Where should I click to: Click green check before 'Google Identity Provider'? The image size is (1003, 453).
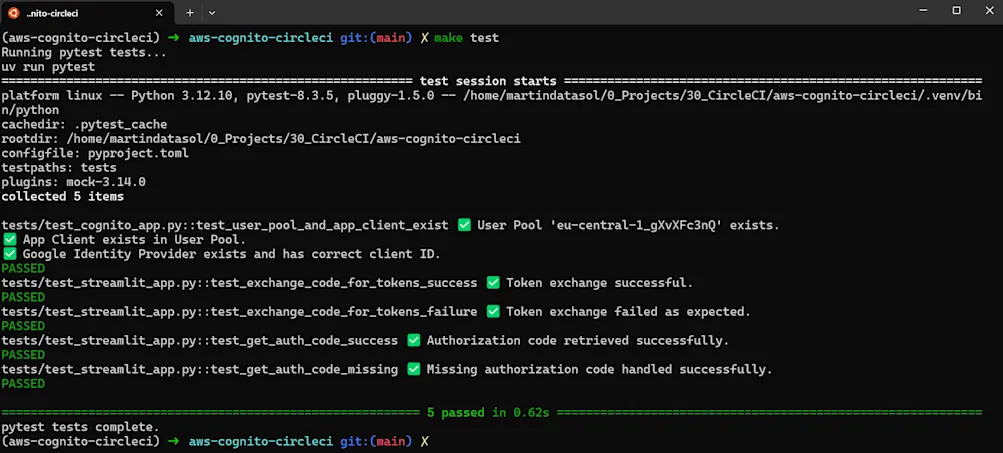pos(10,254)
